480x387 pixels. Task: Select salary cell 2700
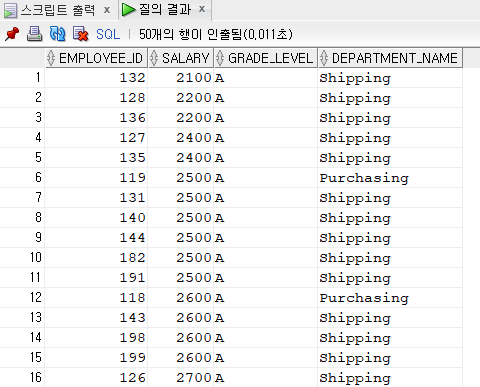(x=181, y=378)
